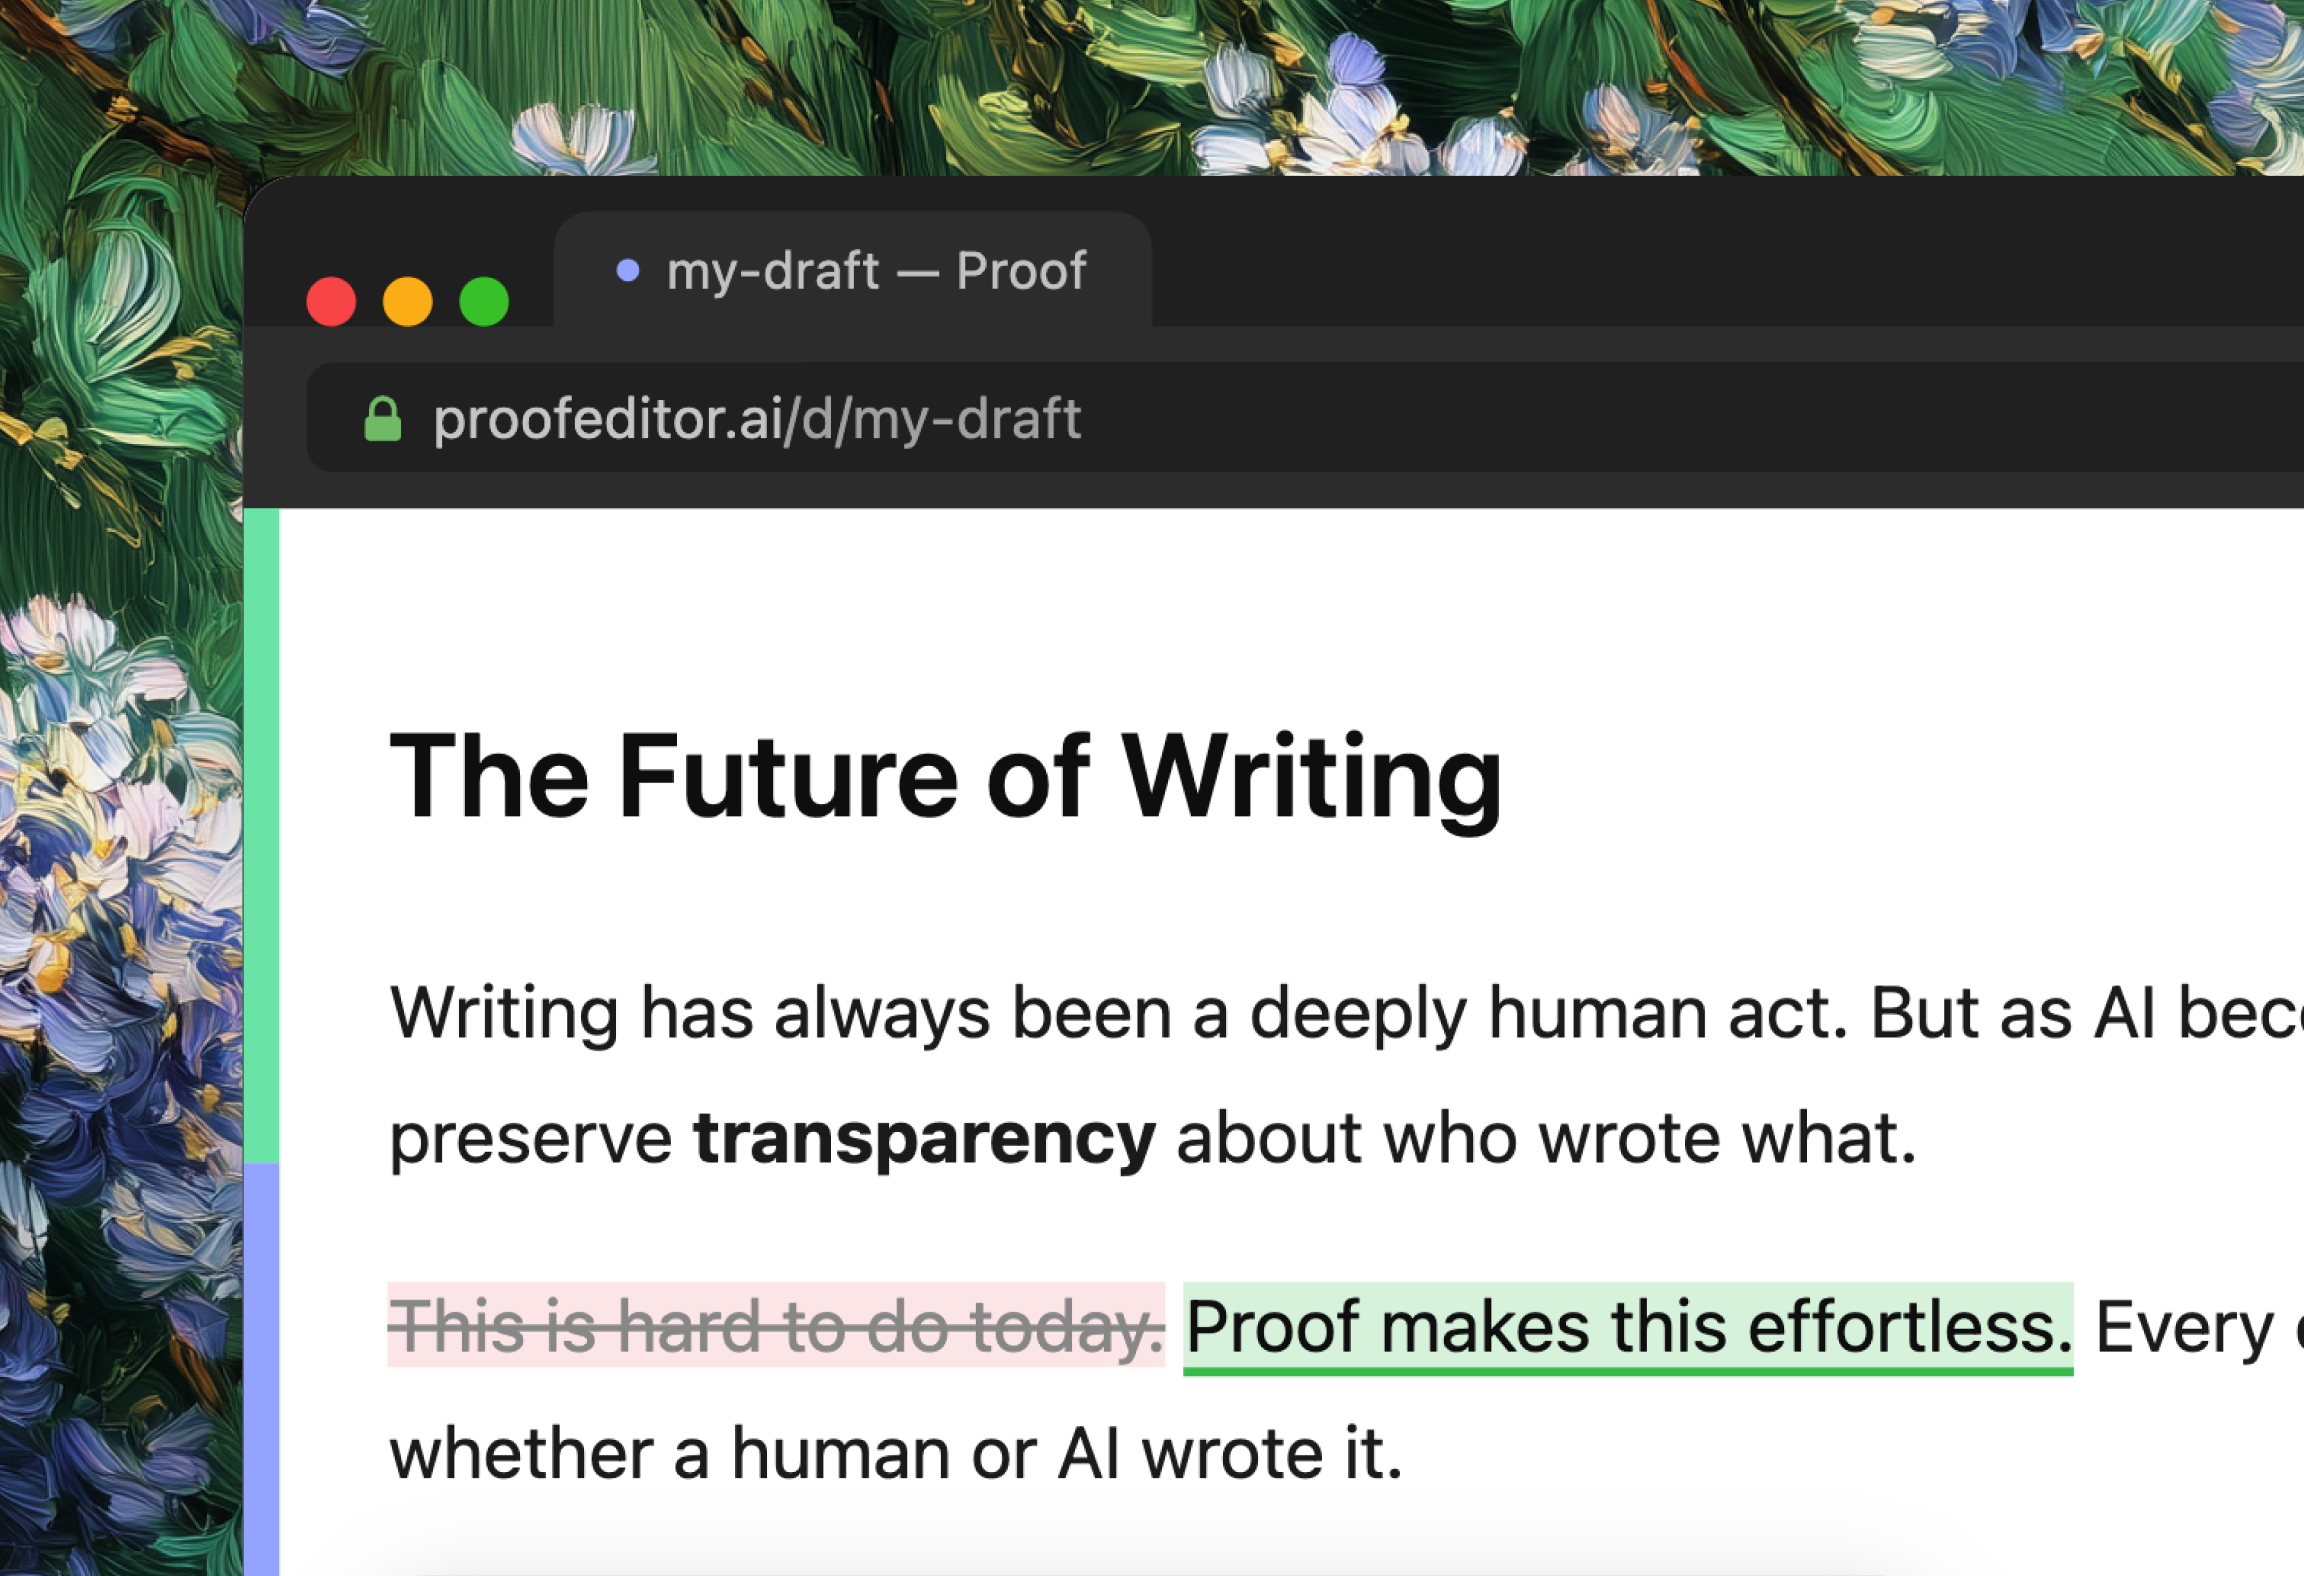Click the green suggestion "Proof makes this effortless."

coord(1628,1327)
